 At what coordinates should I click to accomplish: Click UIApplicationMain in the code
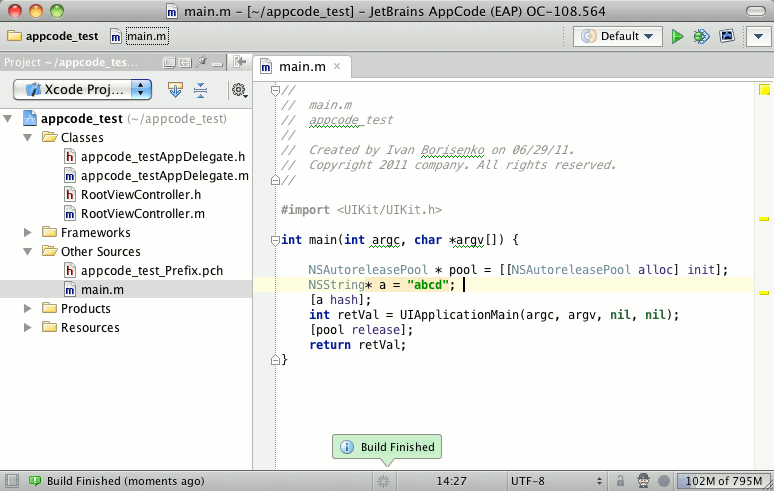pos(459,315)
